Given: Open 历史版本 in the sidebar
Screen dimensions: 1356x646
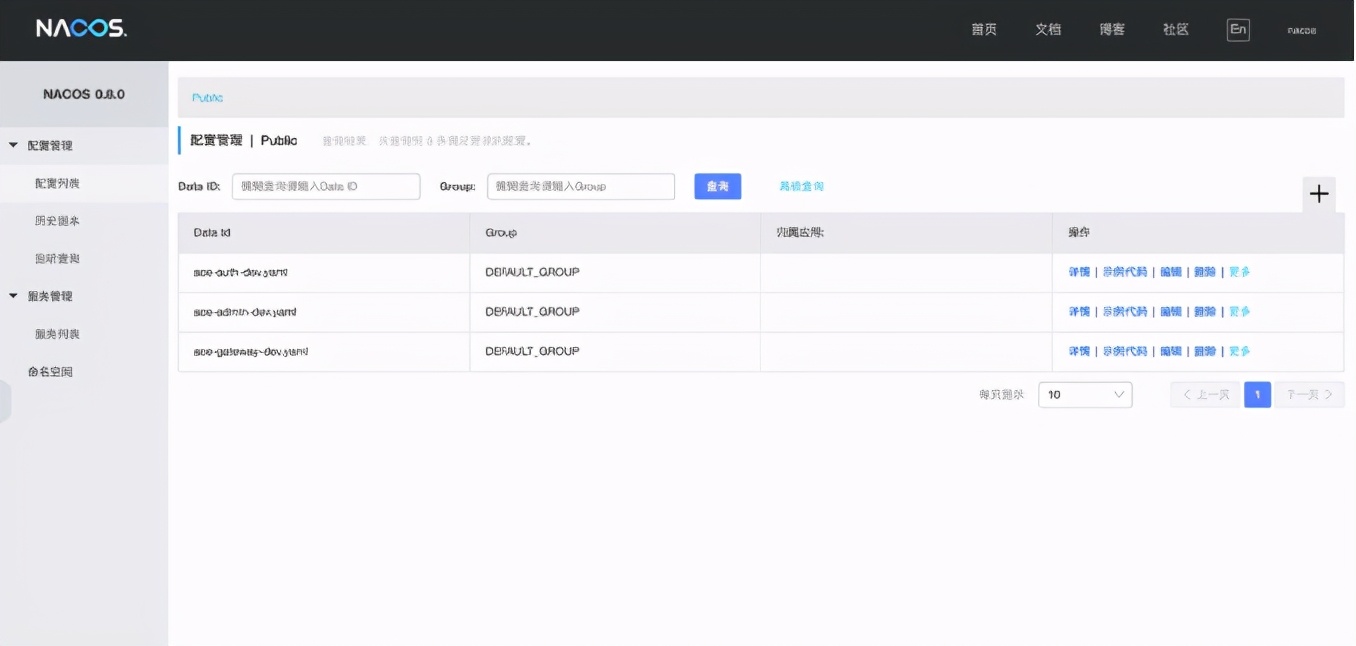Looking at the screenshot, I should tap(57, 221).
